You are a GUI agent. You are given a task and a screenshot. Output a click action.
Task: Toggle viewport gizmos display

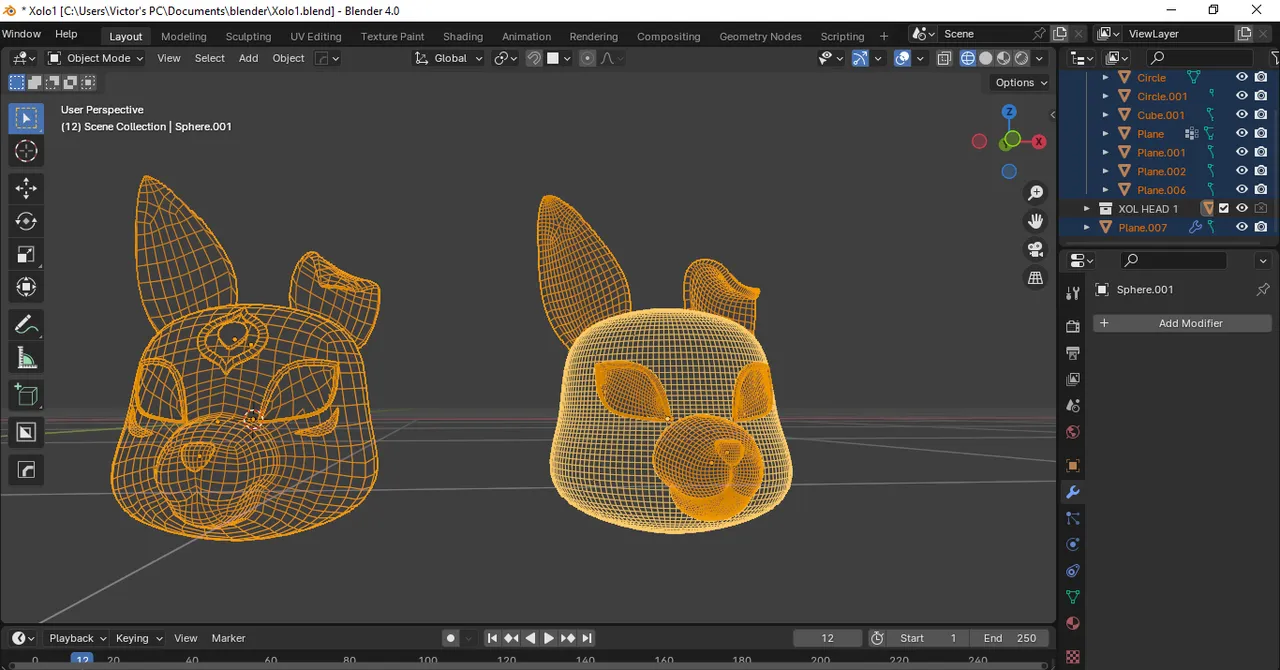(860, 58)
